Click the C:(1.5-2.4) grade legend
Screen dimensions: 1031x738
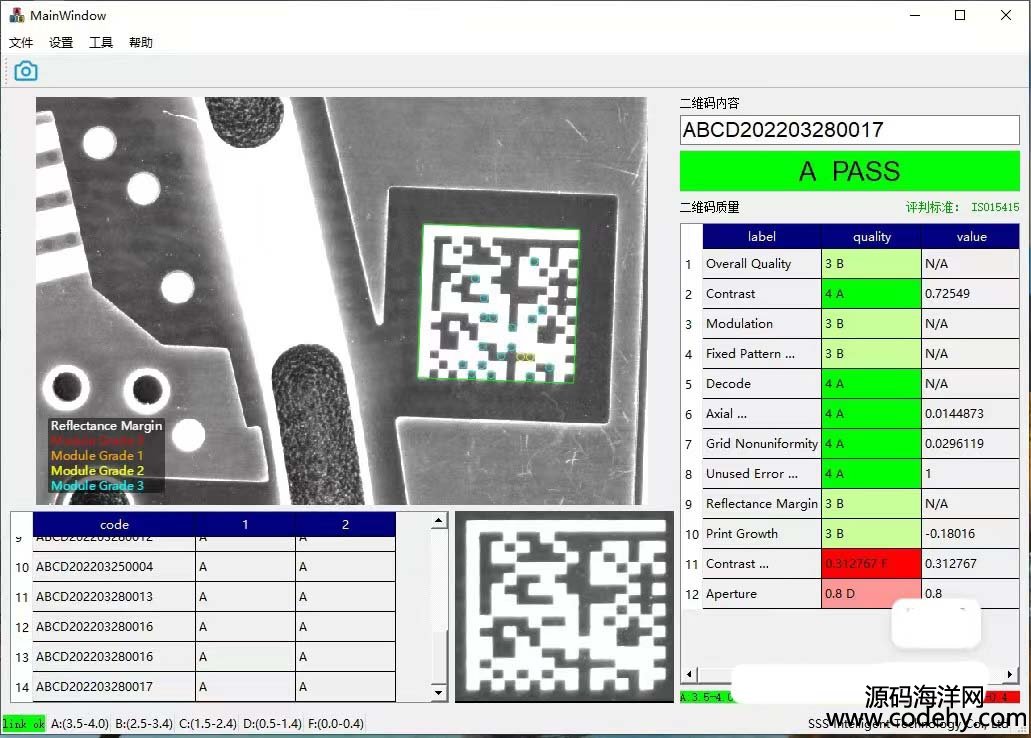208,724
